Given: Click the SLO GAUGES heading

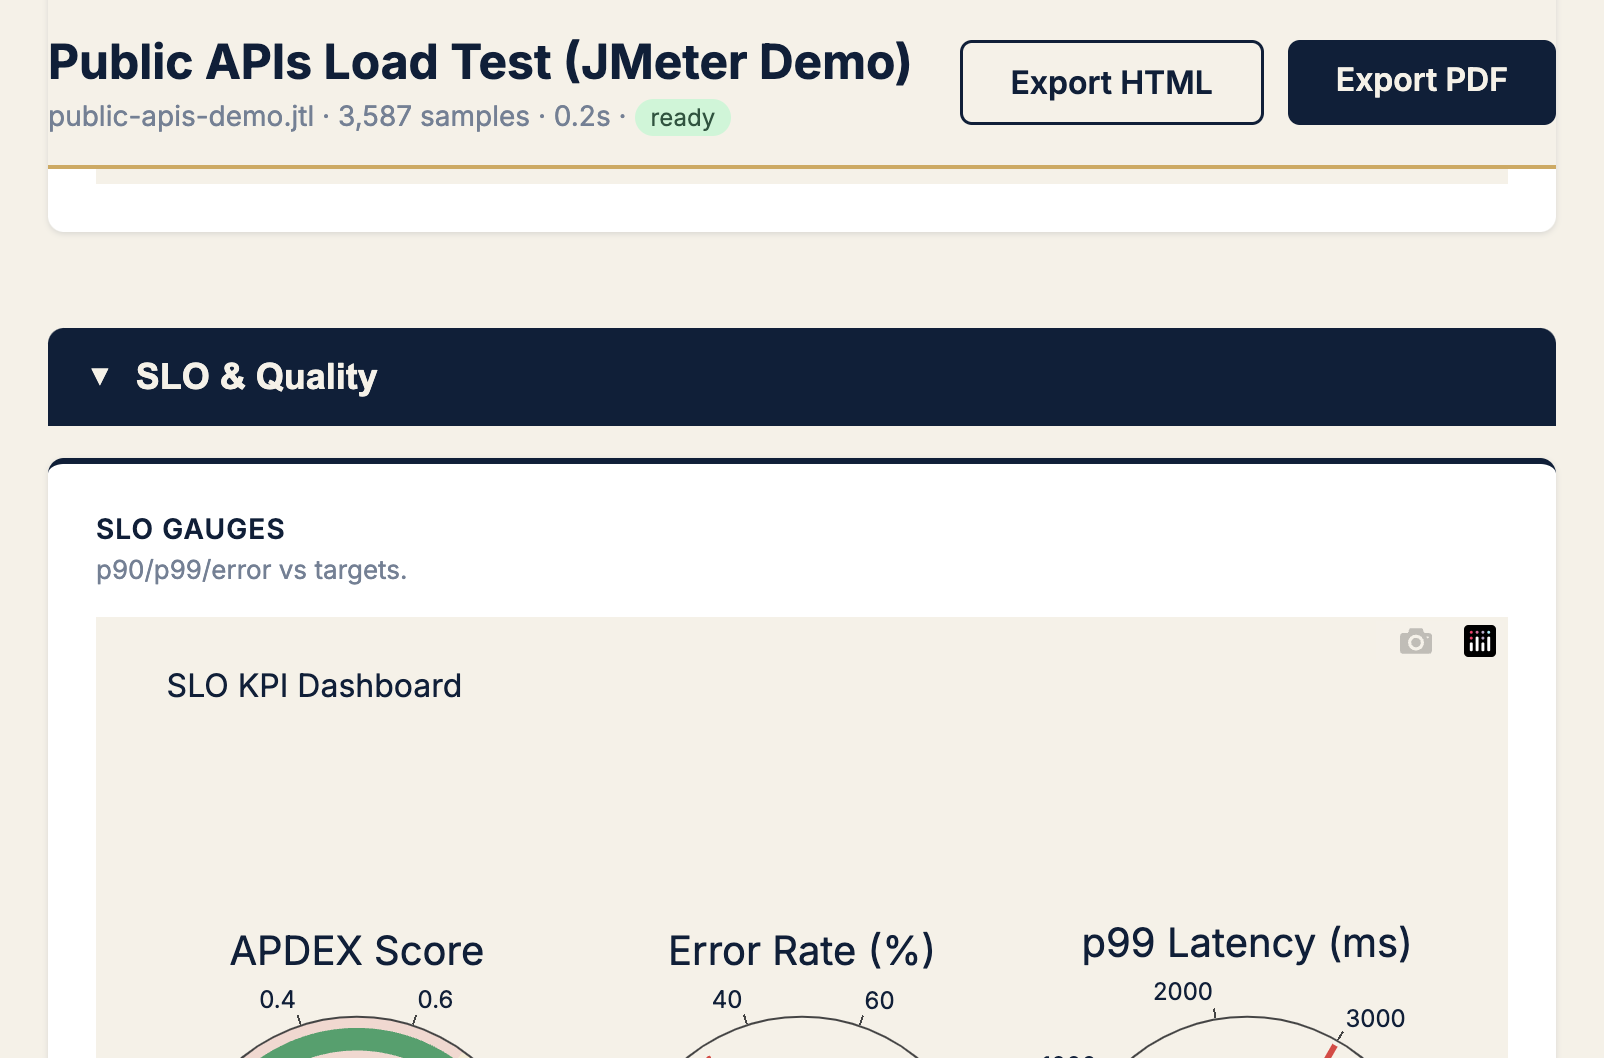Looking at the screenshot, I should [190, 529].
